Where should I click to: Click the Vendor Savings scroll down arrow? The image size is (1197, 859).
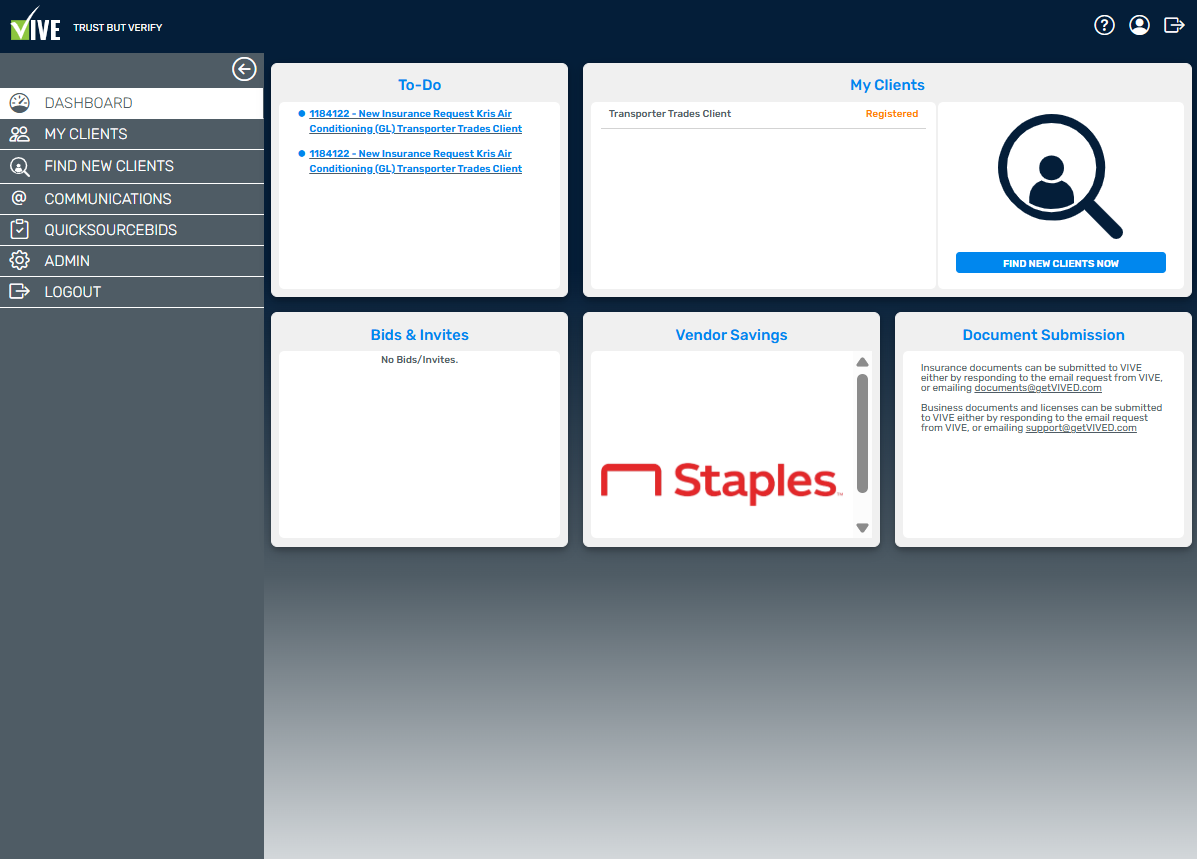[862, 528]
